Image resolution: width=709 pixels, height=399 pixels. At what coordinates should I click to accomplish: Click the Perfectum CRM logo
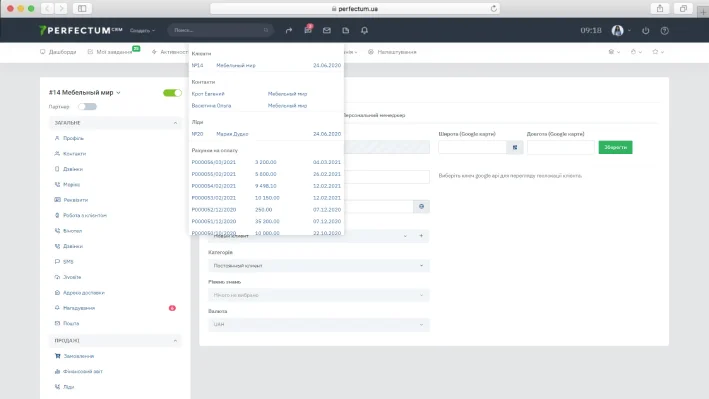click(x=80, y=30)
